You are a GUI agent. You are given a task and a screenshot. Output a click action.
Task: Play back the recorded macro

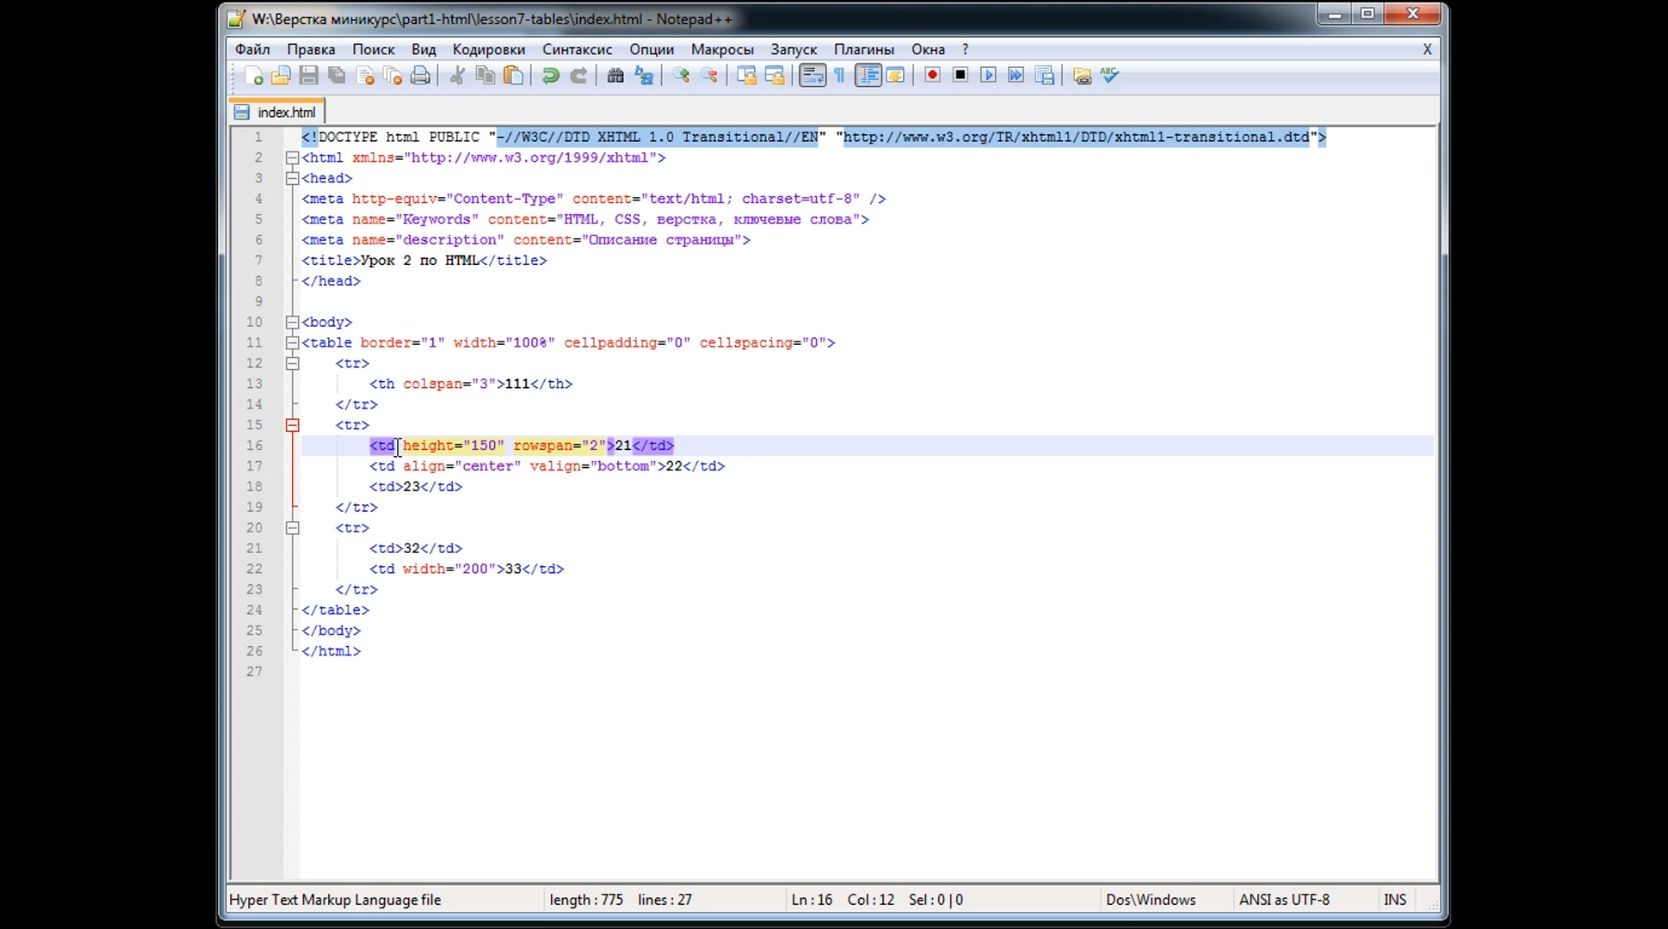pos(988,76)
